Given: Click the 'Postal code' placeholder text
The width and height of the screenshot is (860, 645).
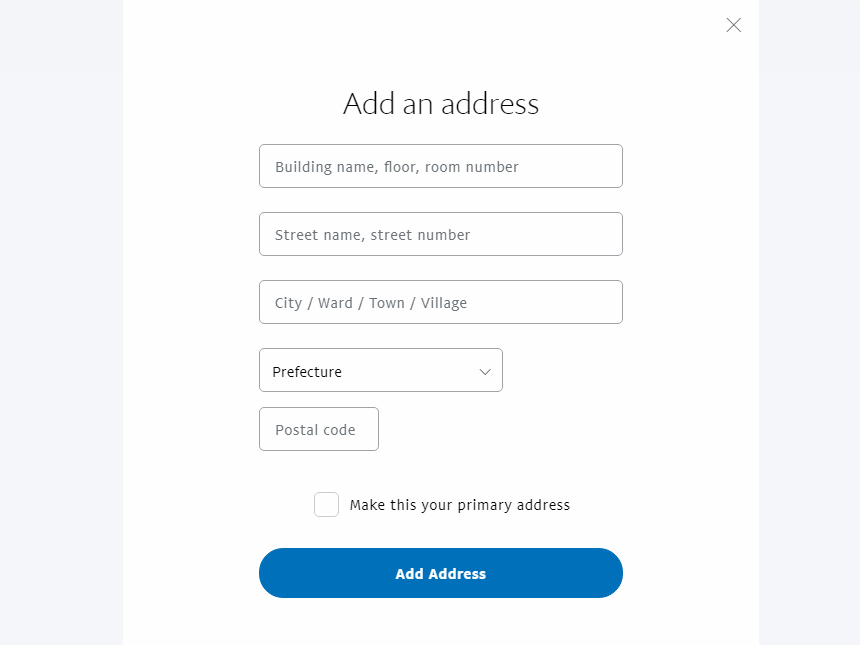Looking at the screenshot, I should click(315, 430).
